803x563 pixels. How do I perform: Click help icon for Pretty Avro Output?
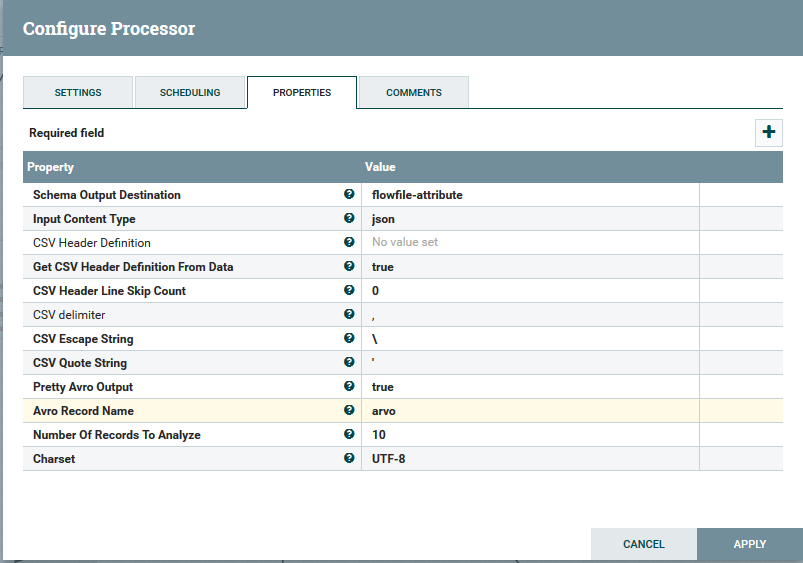(x=349, y=386)
